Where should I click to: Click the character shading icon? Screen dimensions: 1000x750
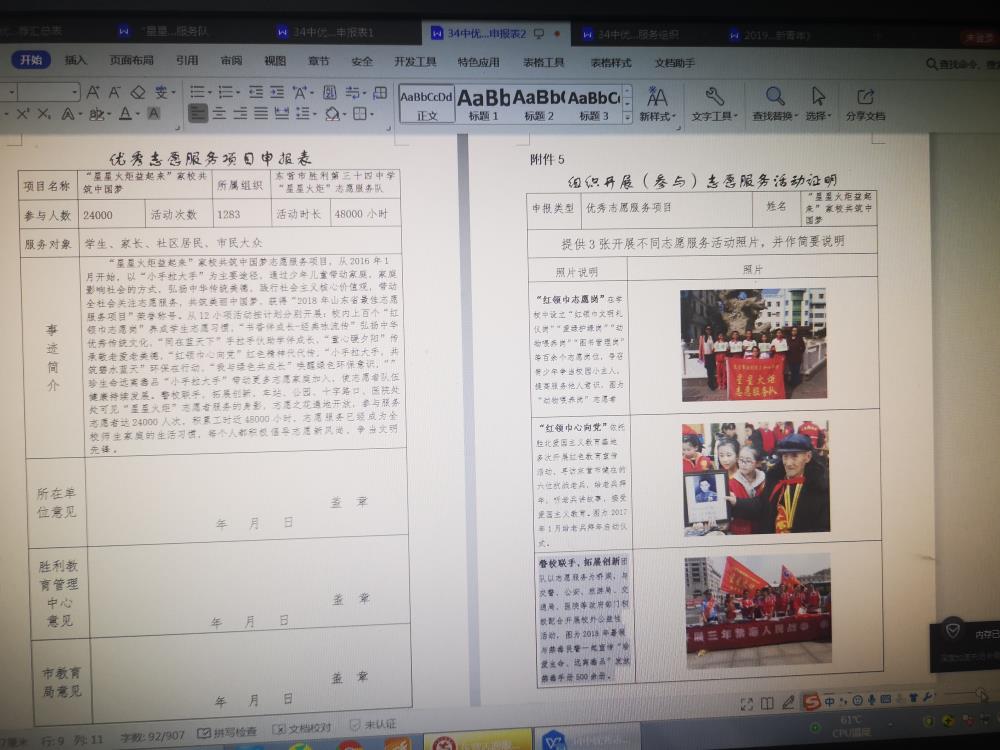coord(154,114)
